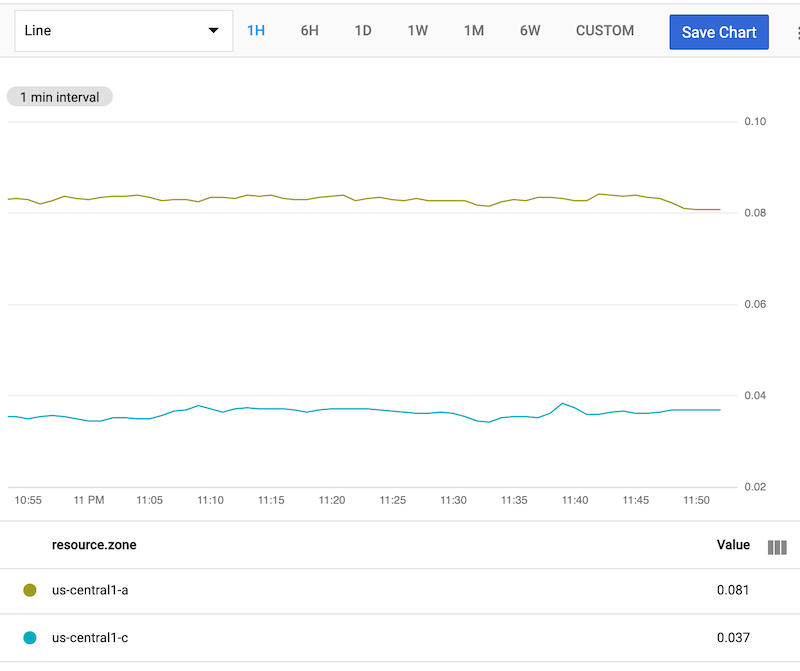Click the cyan color swatch for us-central1-c

pos(29,637)
